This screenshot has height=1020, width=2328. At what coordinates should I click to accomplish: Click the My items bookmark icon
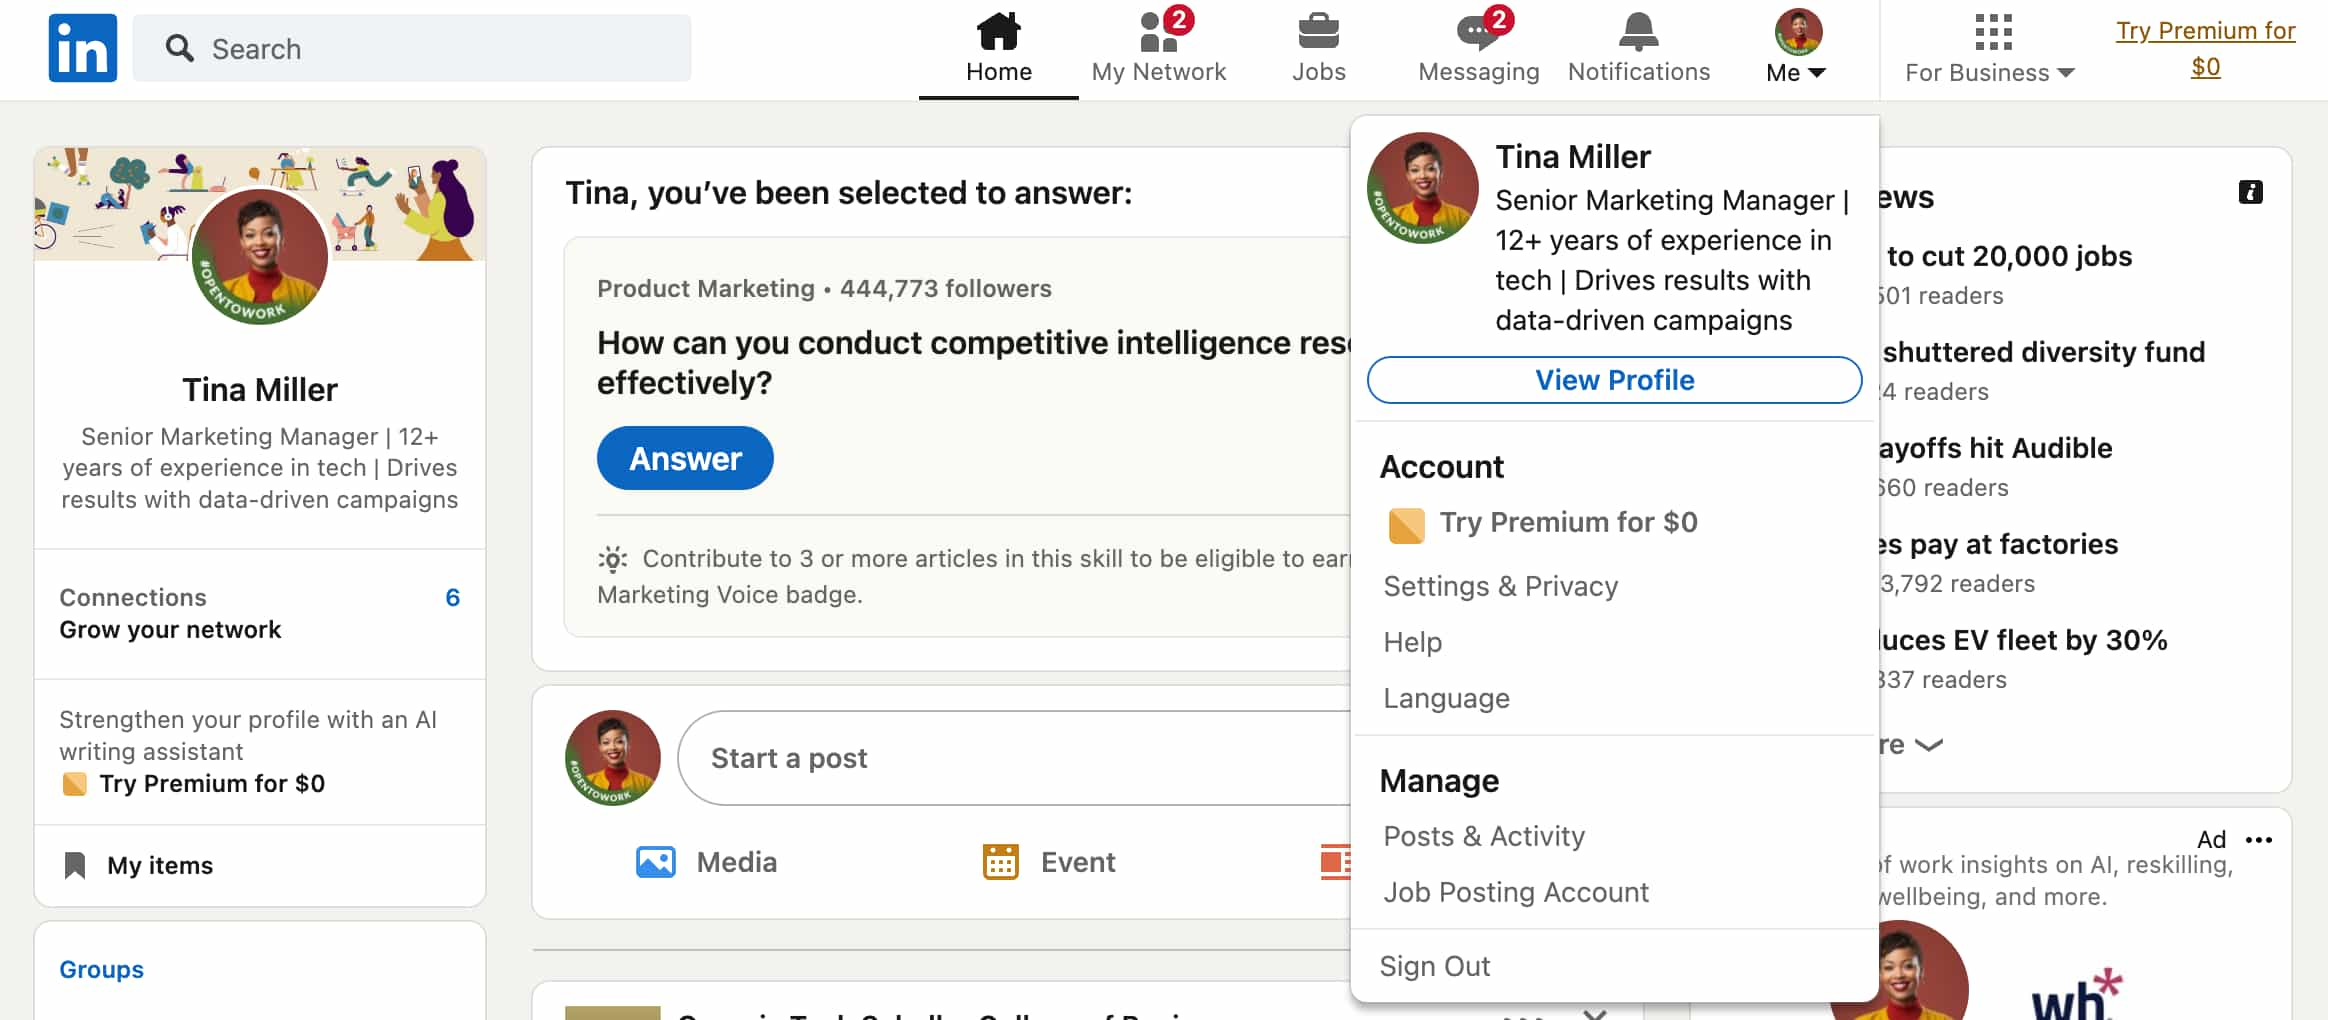tap(75, 864)
